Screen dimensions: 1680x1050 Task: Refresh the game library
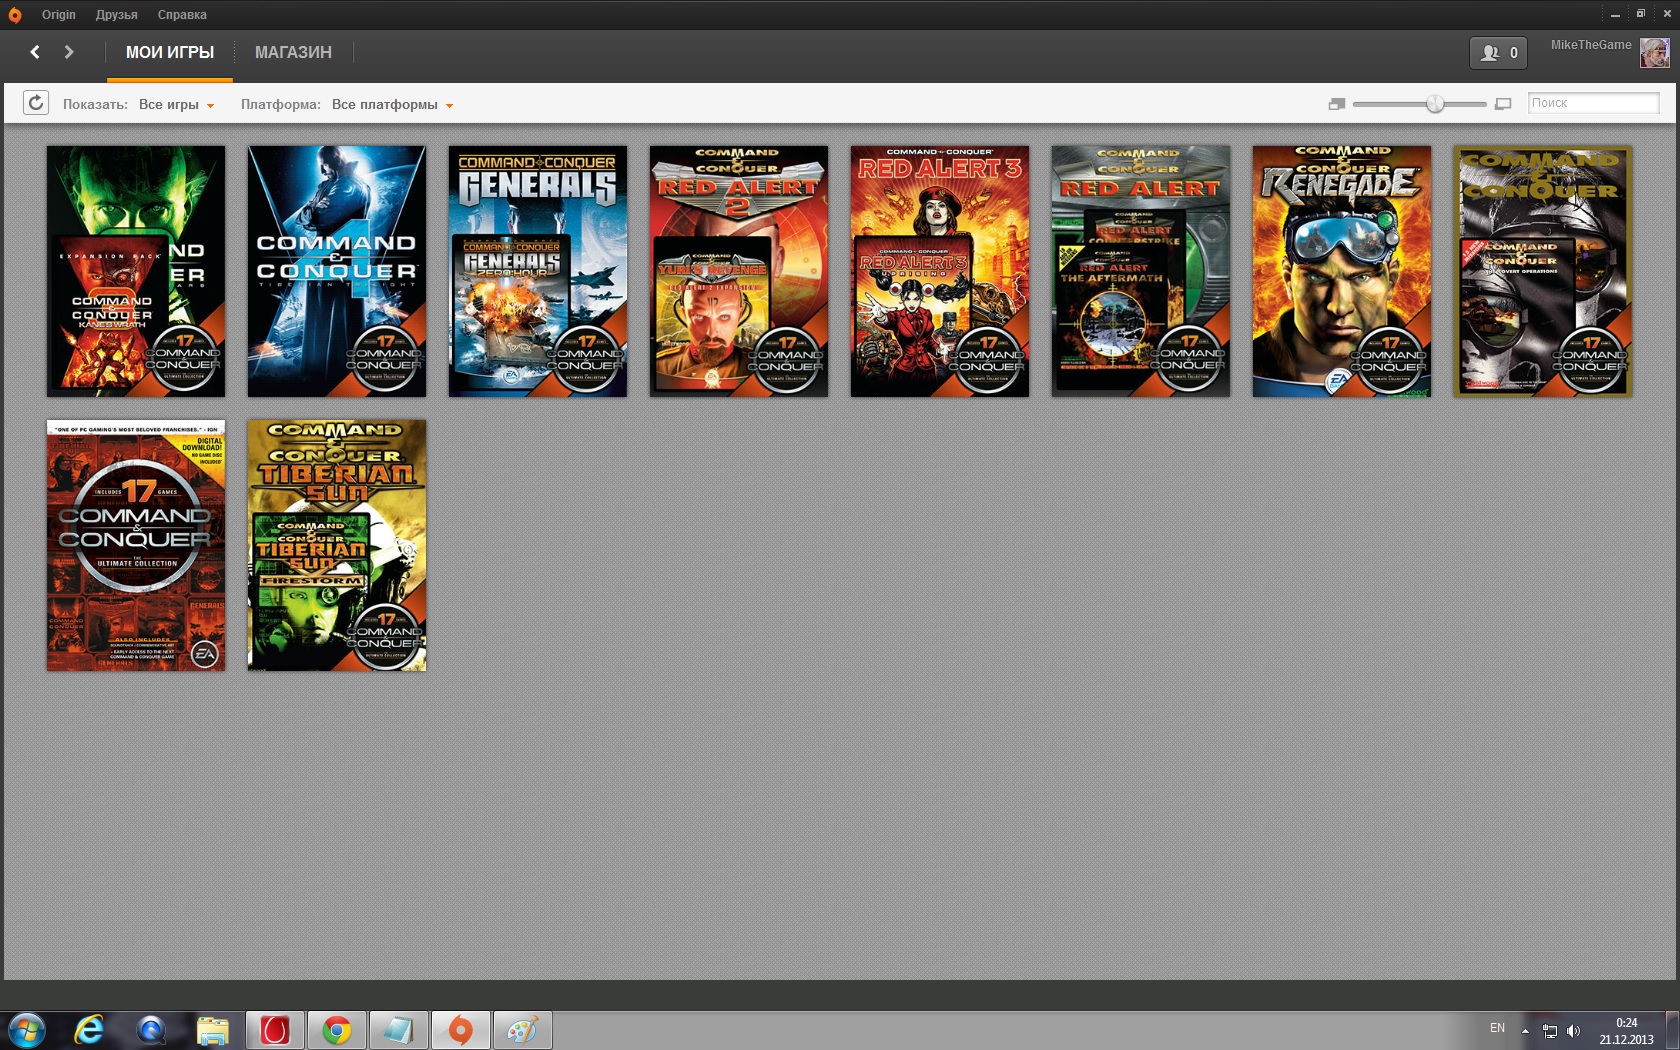[x=36, y=103]
